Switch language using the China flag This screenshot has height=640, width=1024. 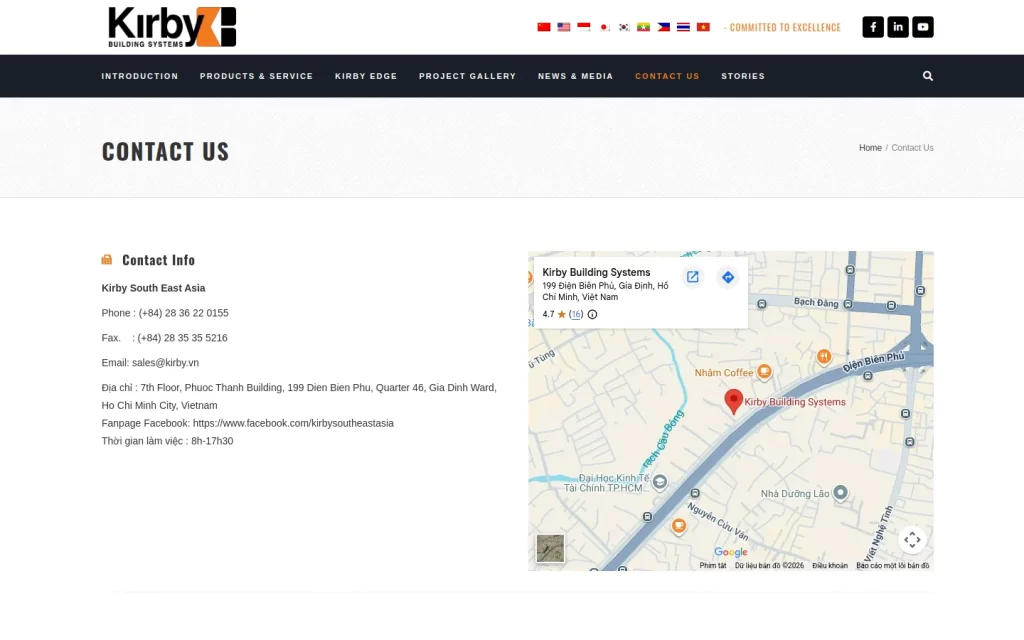pyautogui.click(x=544, y=27)
